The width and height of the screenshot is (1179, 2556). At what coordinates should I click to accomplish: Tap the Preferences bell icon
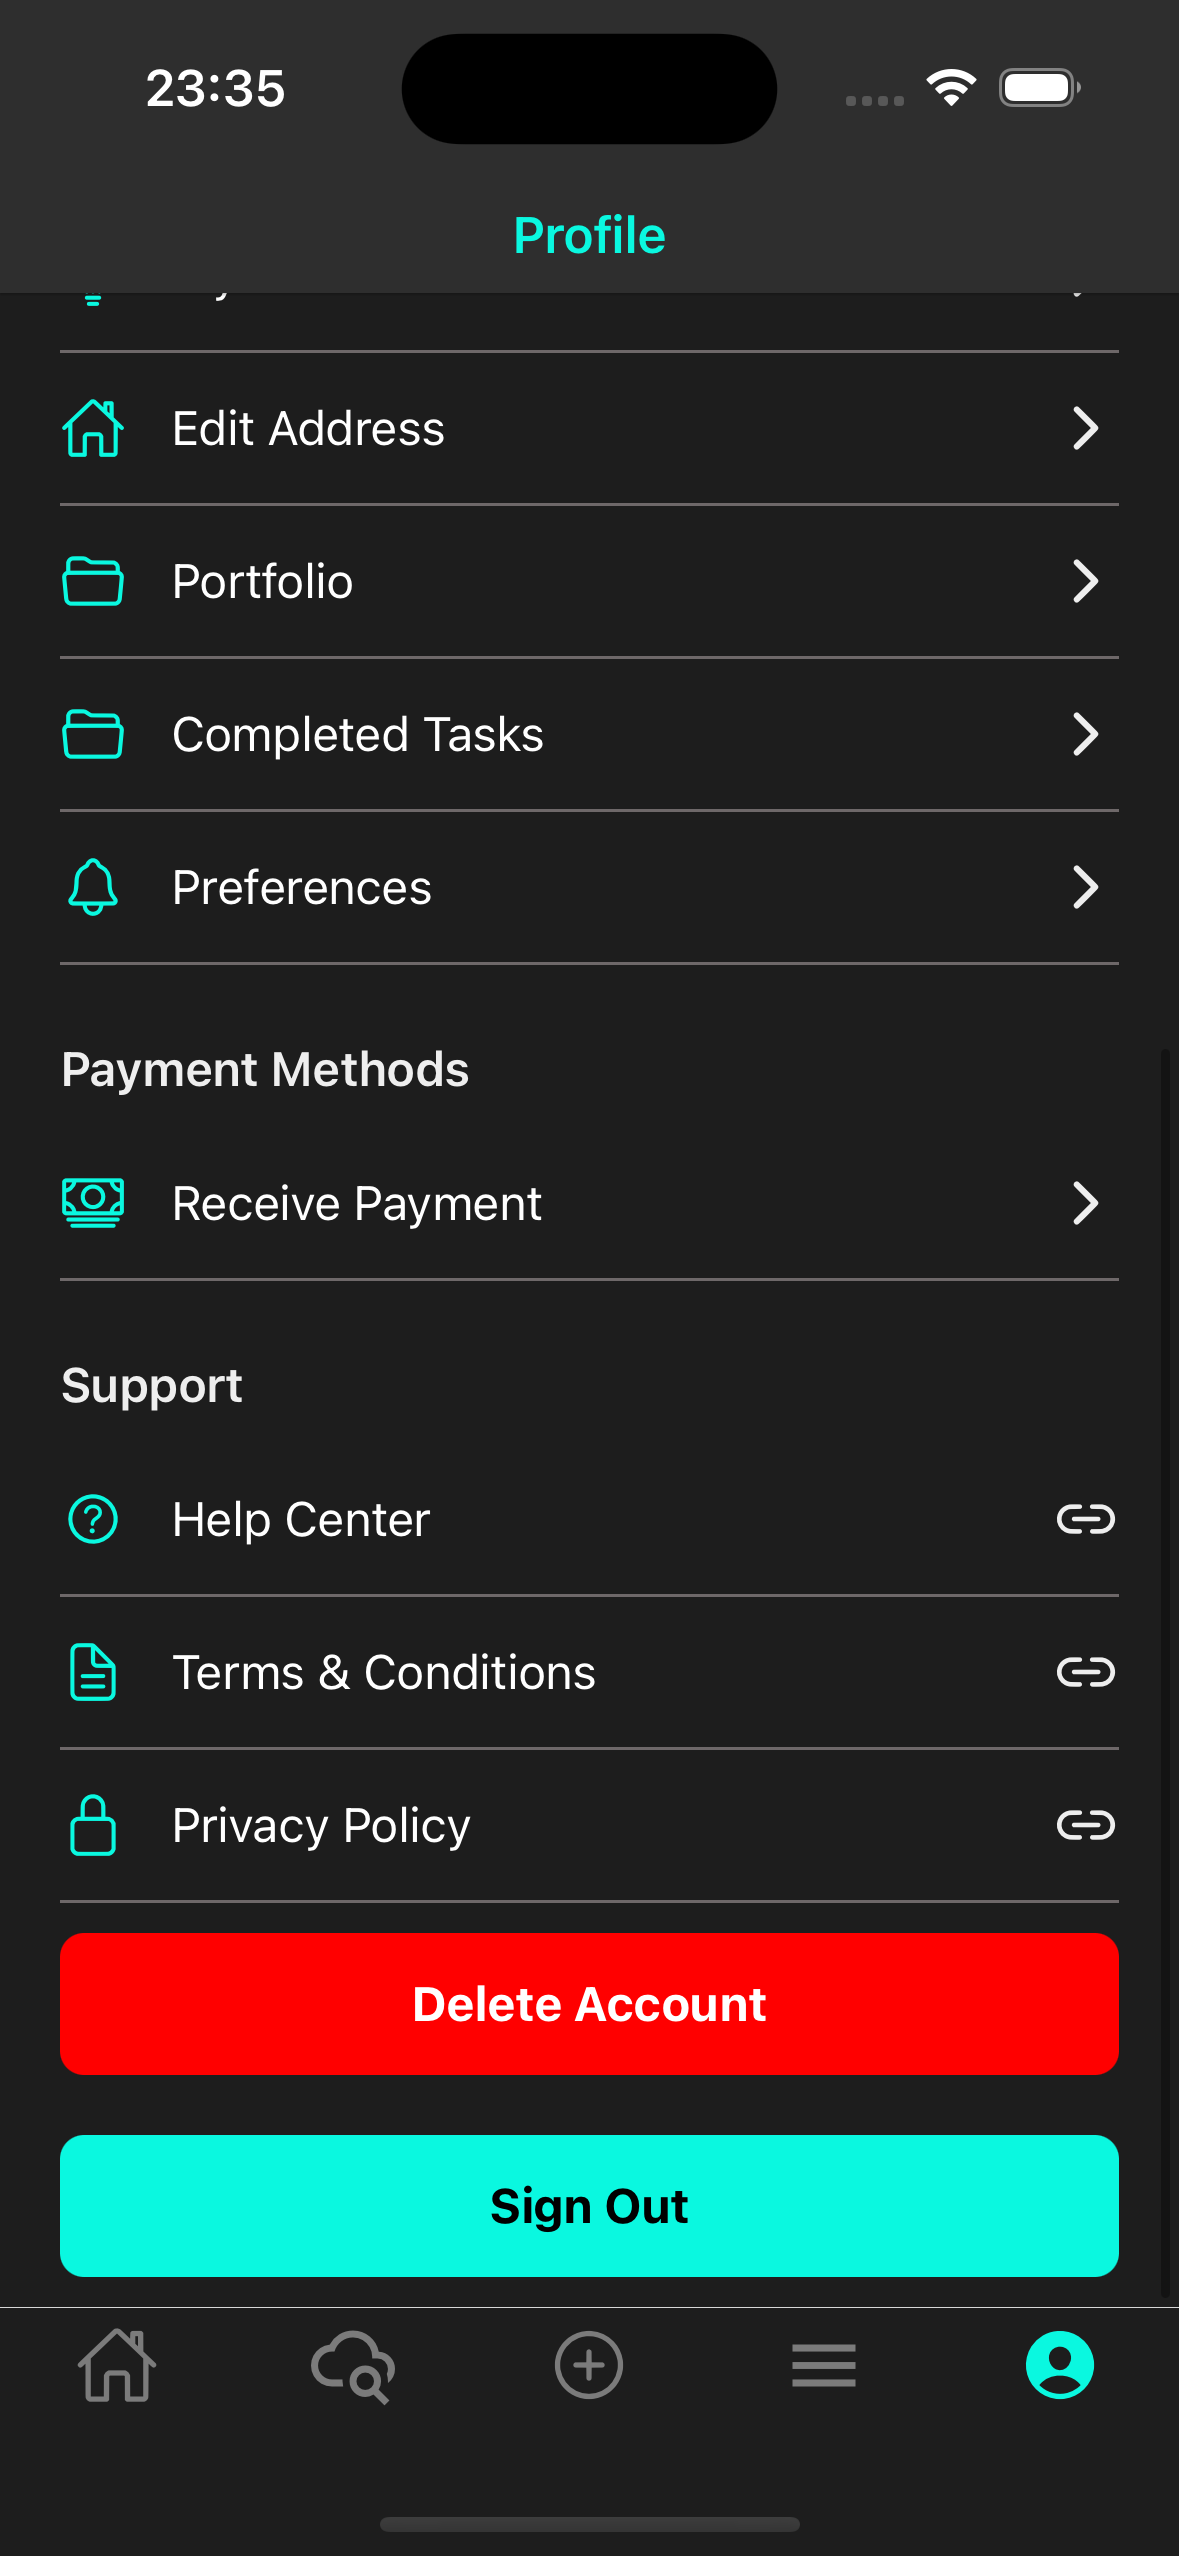(x=93, y=887)
